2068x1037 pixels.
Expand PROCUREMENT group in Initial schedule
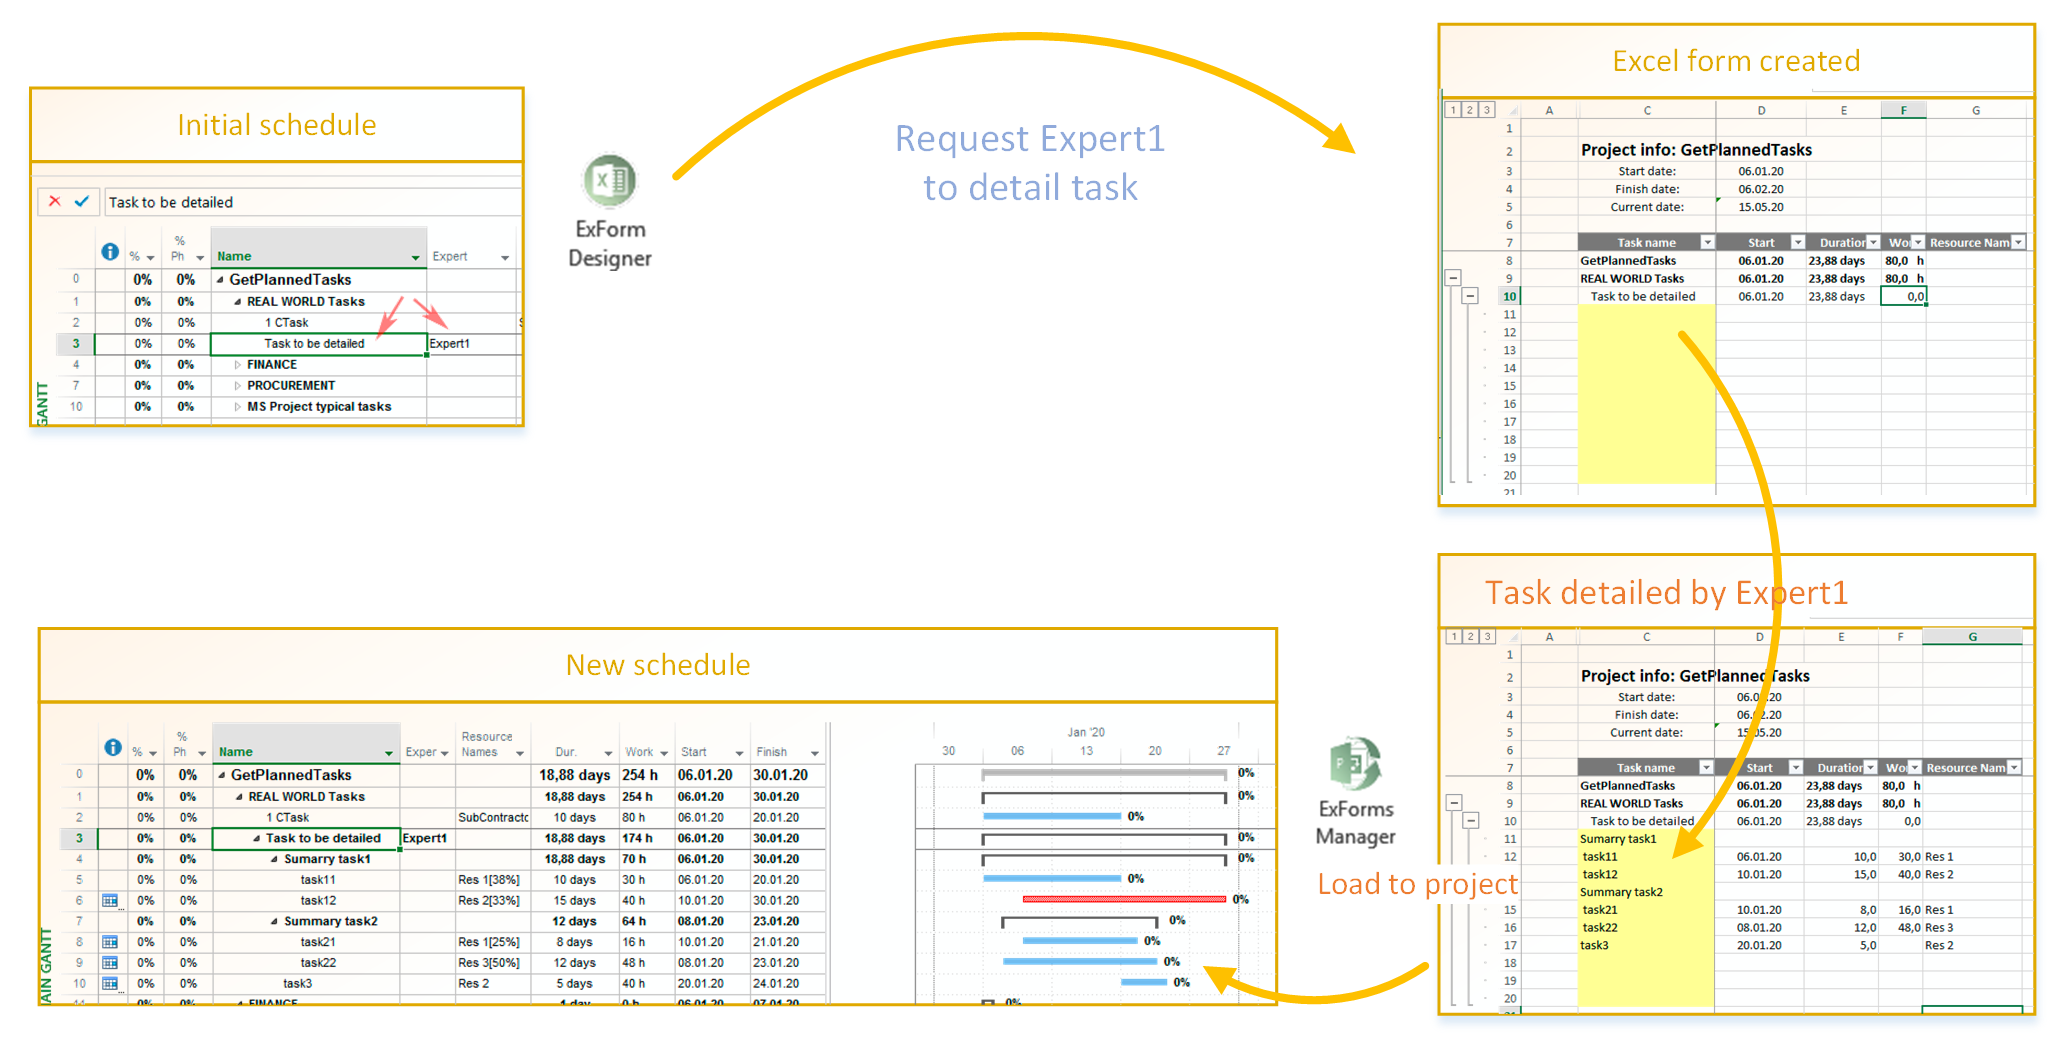pyautogui.click(x=238, y=386)
